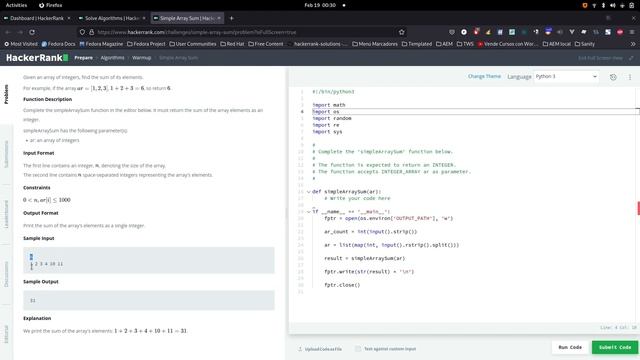Click the green Submit Code button
The width and height of the screenshot is (640, 360).
(x=615, y=347)
